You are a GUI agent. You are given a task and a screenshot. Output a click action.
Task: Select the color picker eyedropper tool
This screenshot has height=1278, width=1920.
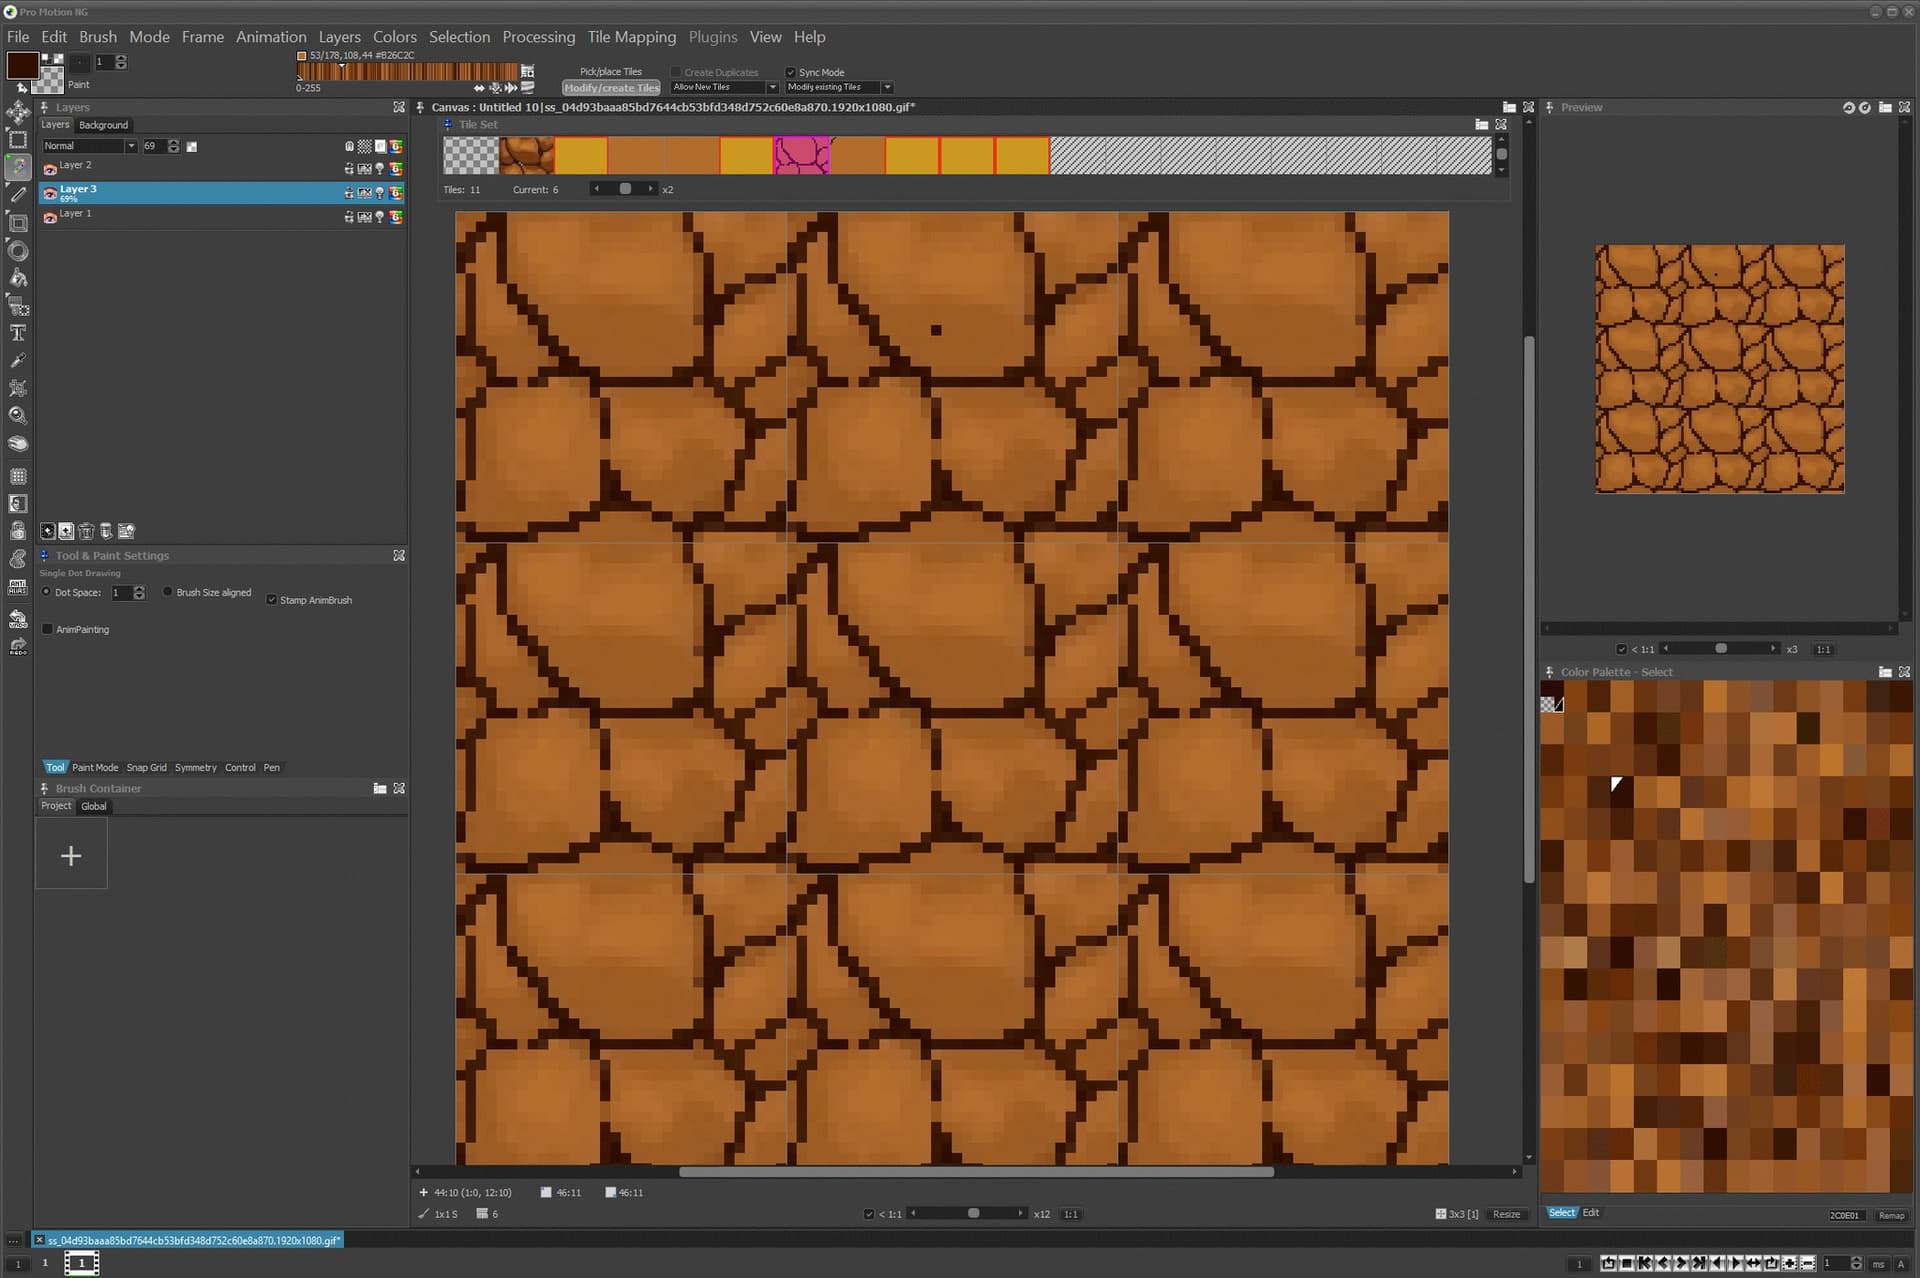click(x=17, y=360)
